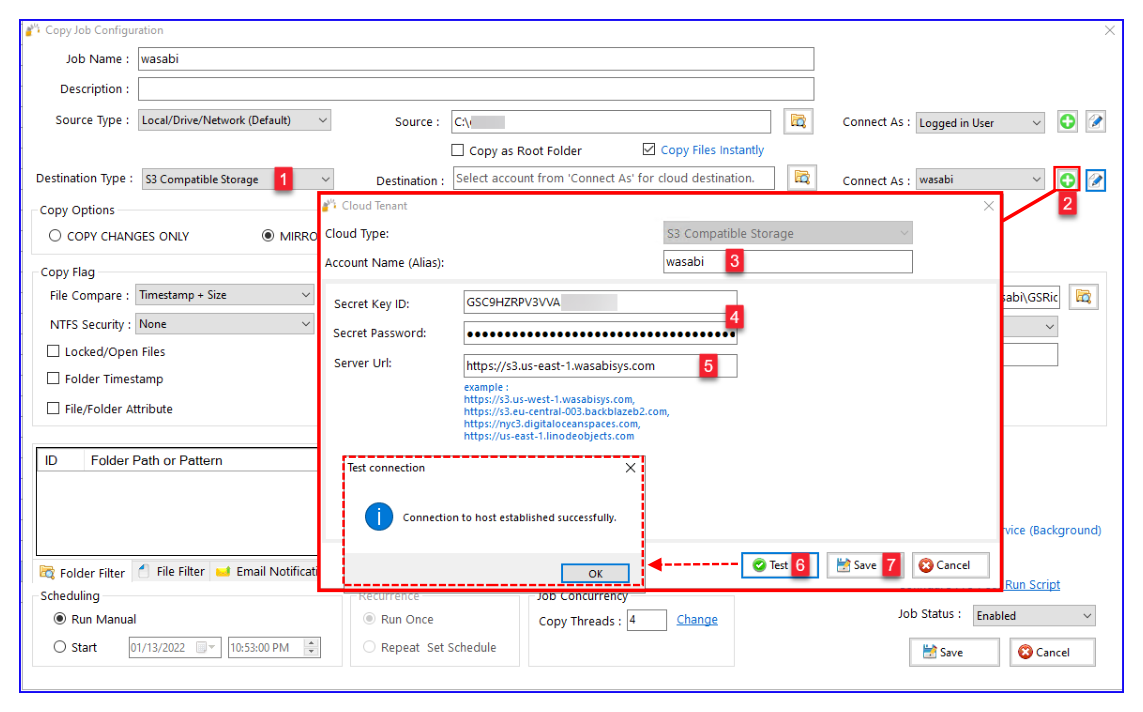Open the Job Status dropdown

[x=1034, y=616]
